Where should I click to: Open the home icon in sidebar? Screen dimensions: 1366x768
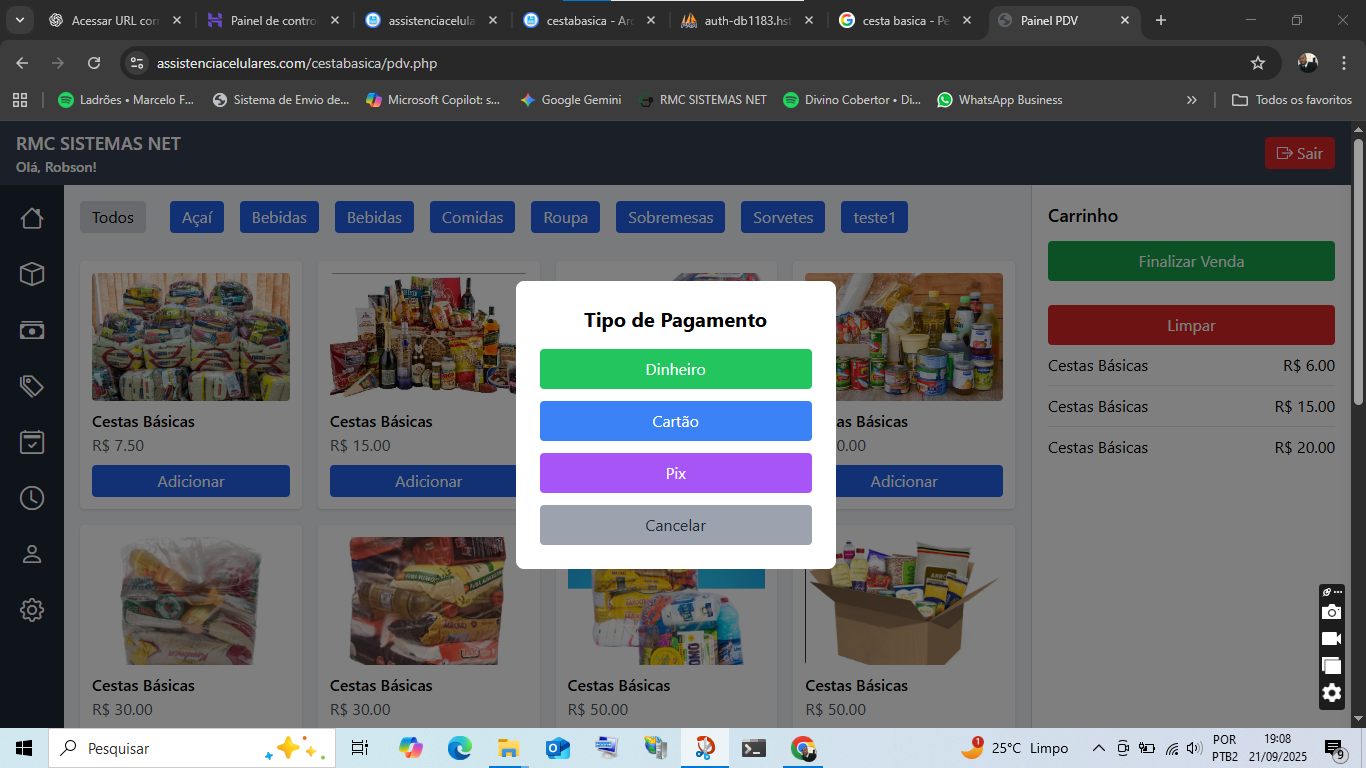coord(32,218)
